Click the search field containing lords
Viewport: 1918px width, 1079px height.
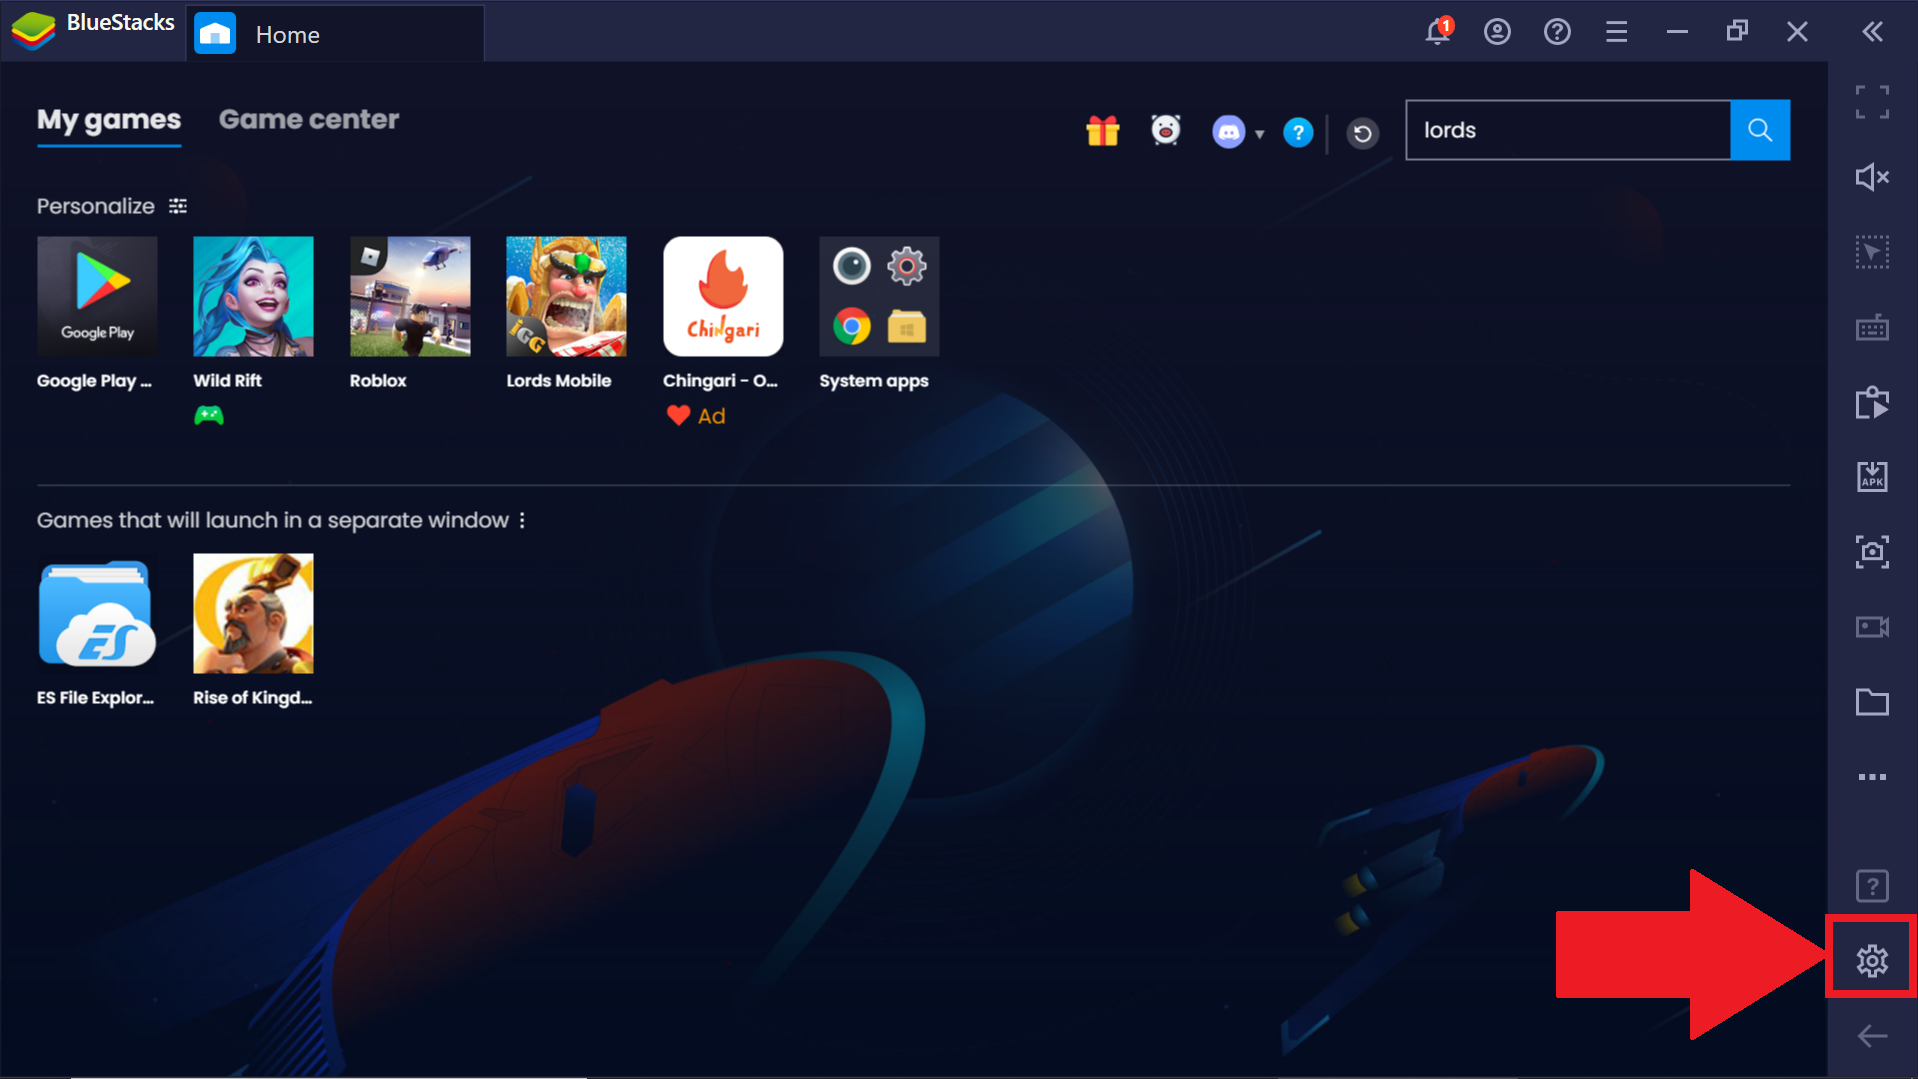click(x=1568, y=130)
